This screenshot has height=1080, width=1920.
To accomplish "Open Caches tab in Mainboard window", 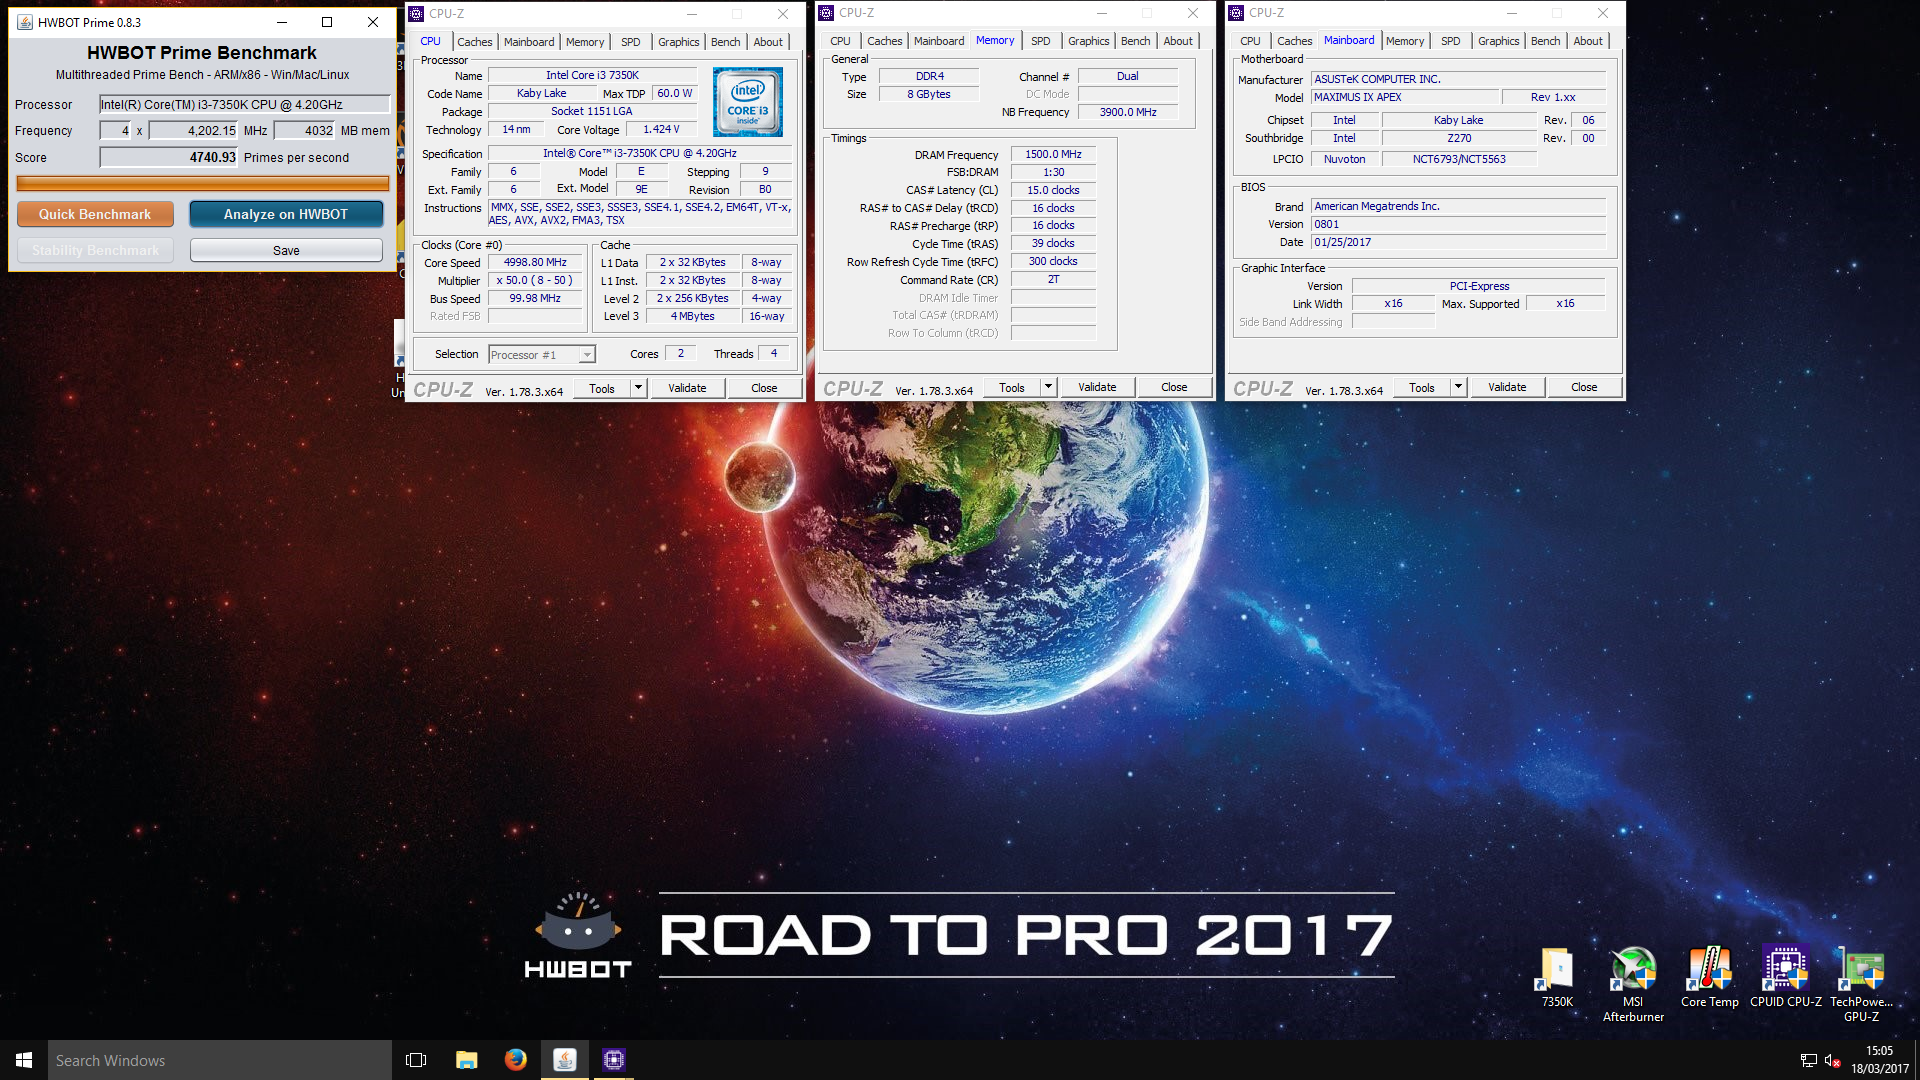I will [1294, 41].
